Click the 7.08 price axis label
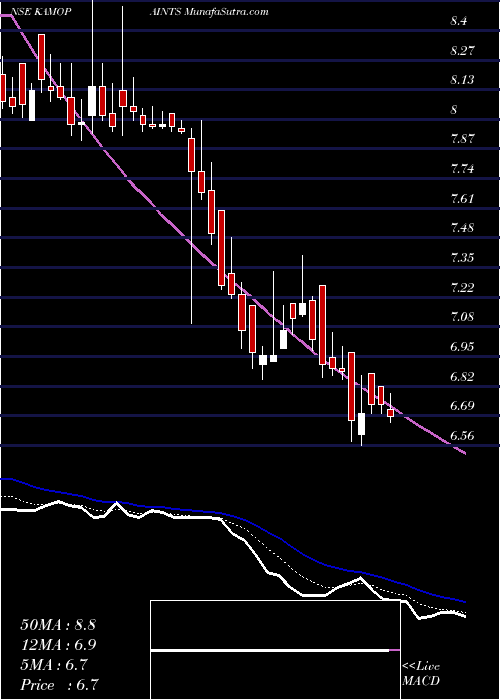500x700 pixels. [461, 317]
